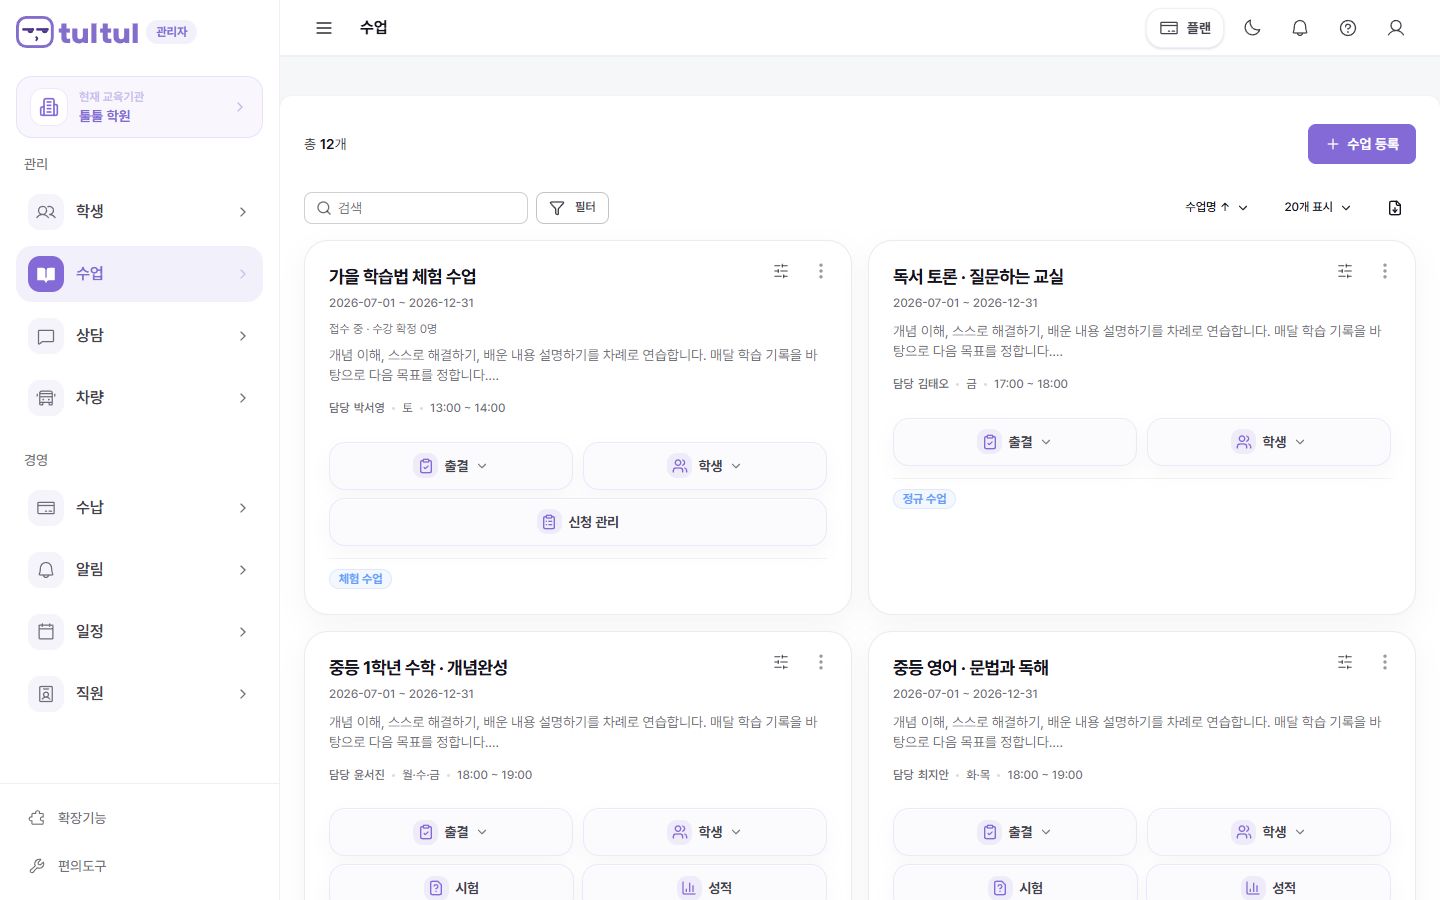Click the 검색 search input field
This screenshot has width=1440, height=900.
click(x=416, y=208)
